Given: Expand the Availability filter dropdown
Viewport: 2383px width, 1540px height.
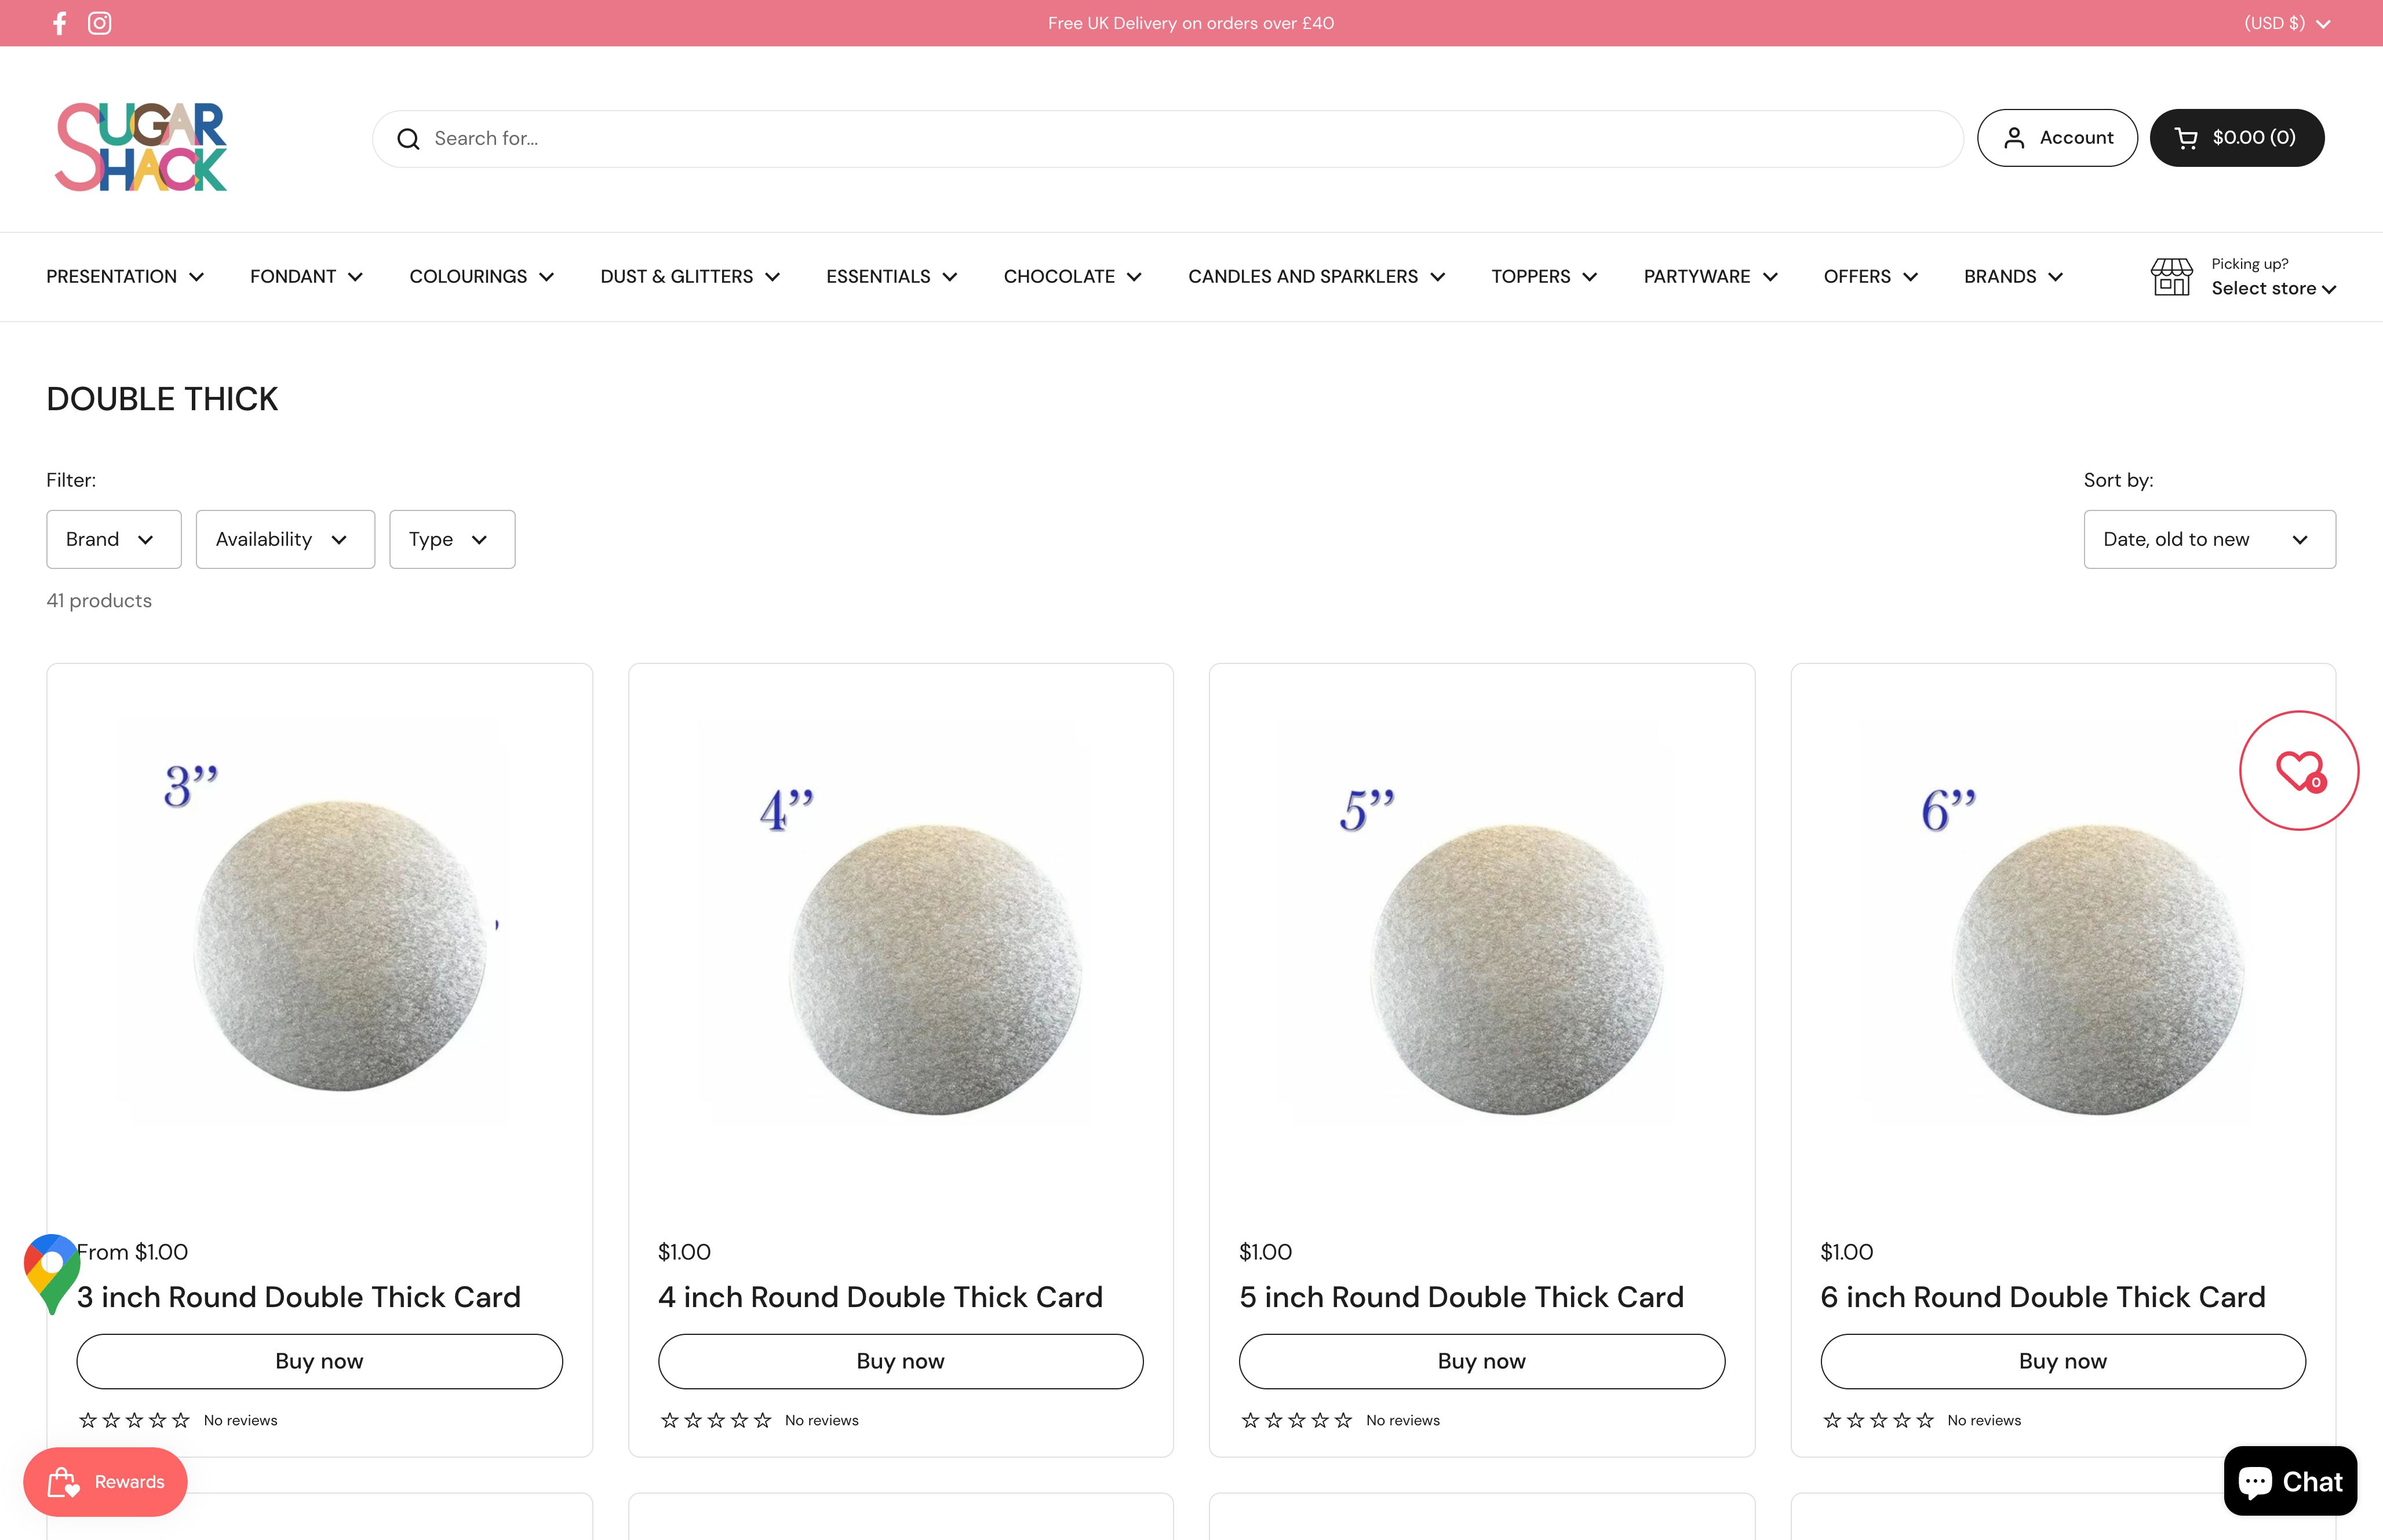Looking at the screenshot, I should [285, 539].
